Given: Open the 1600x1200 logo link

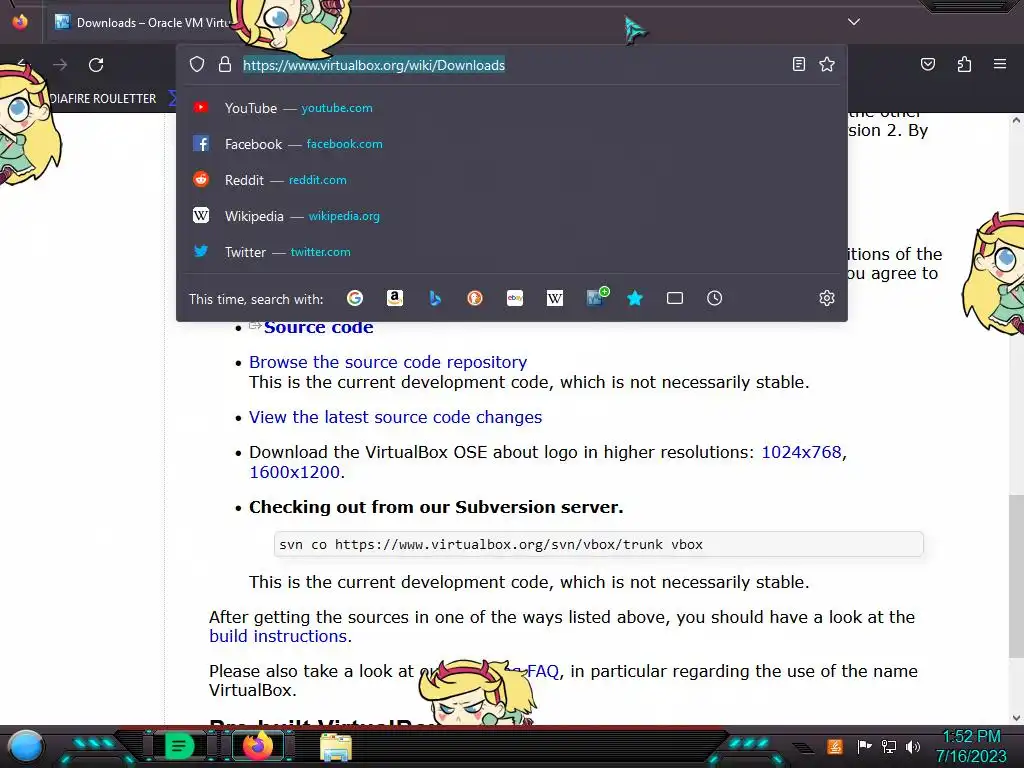Looking at the screenshot, I should click(295, 472).
